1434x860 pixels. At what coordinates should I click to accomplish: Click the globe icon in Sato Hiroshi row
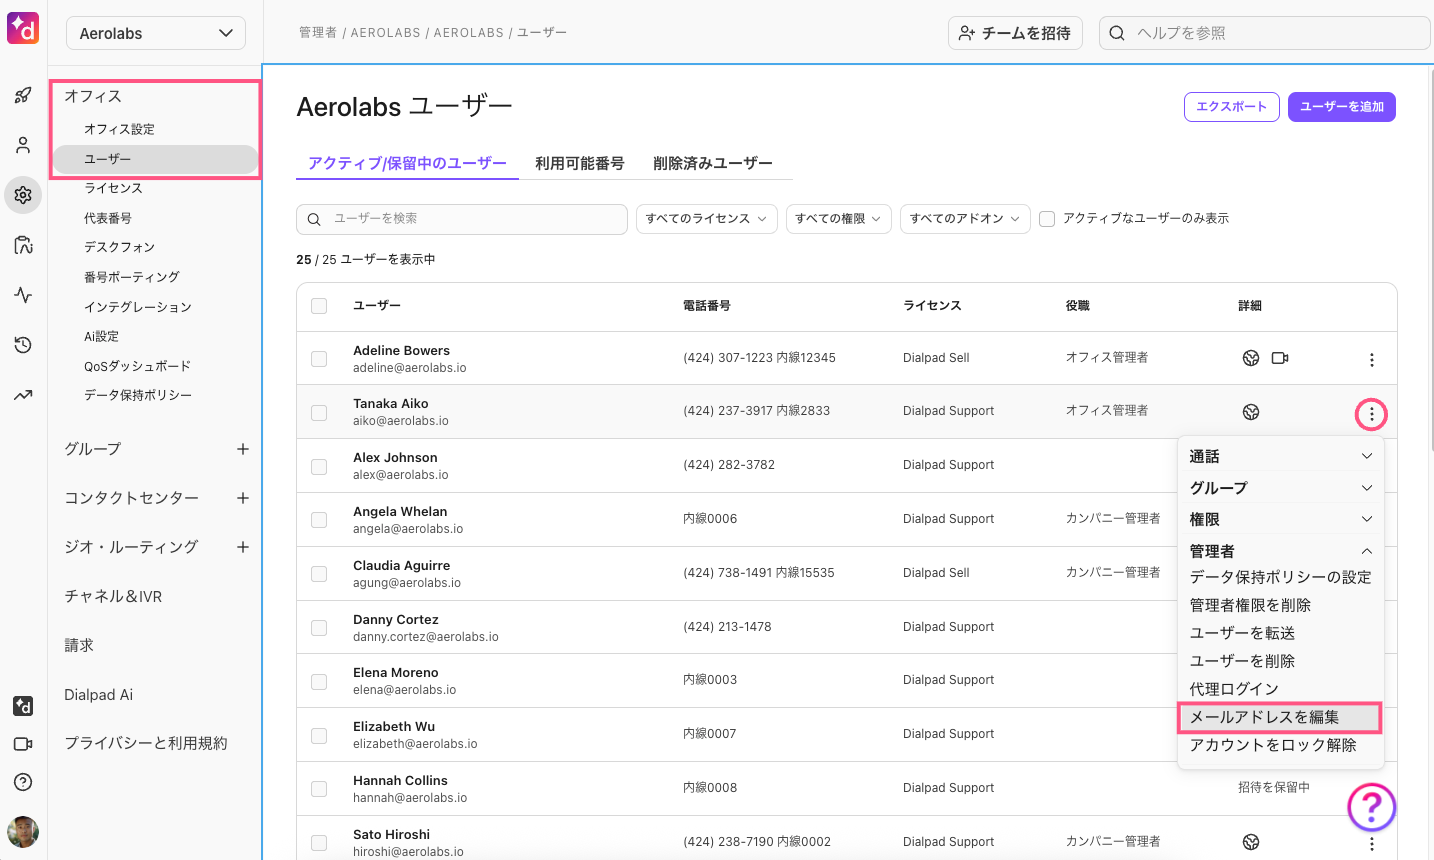pyautogui.click(x=1251, y=842)
